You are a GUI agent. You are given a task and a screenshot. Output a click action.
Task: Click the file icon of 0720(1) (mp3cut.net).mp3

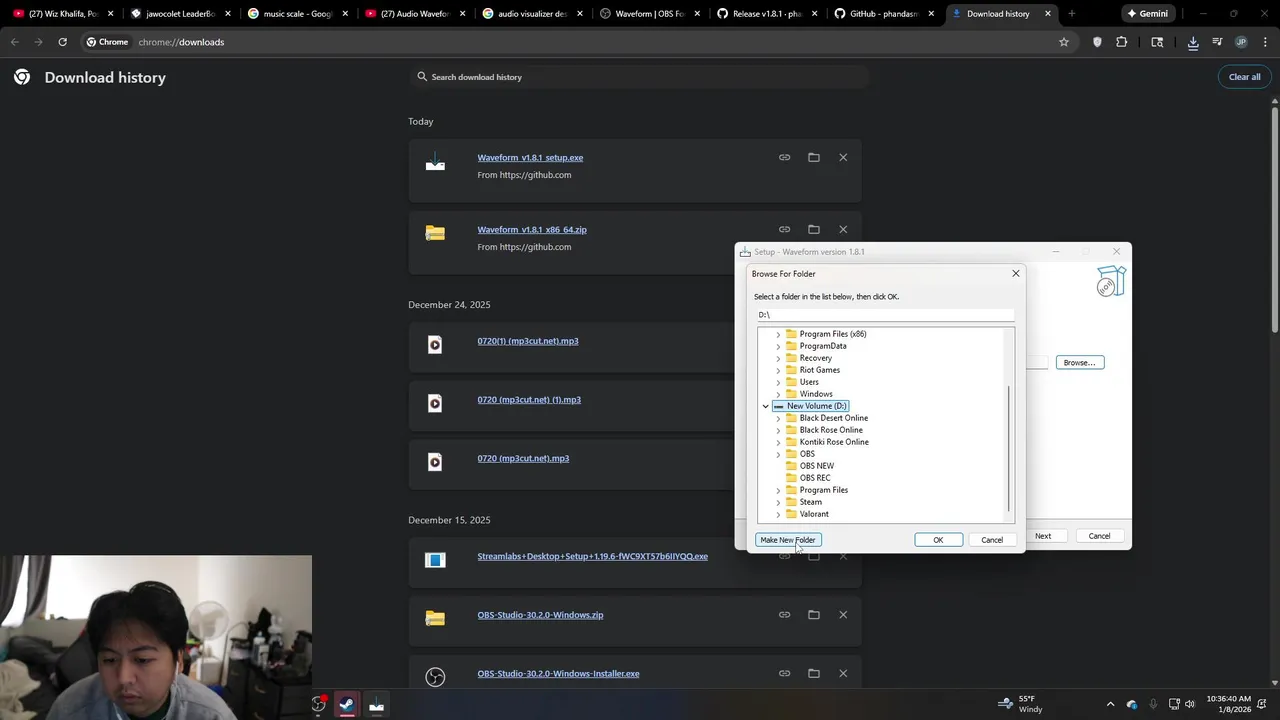tap(435, 345)
